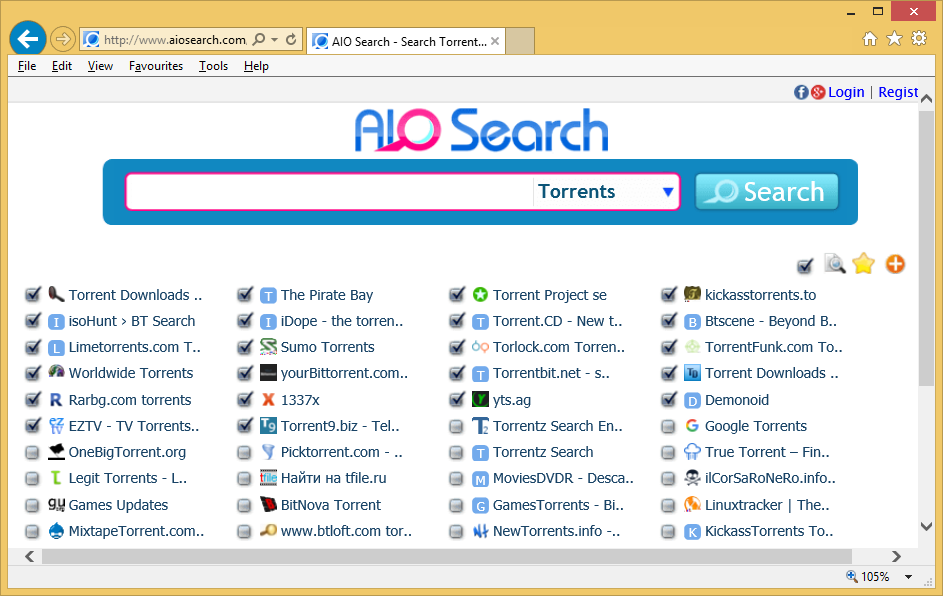Close the AIO Search tab

495,41
